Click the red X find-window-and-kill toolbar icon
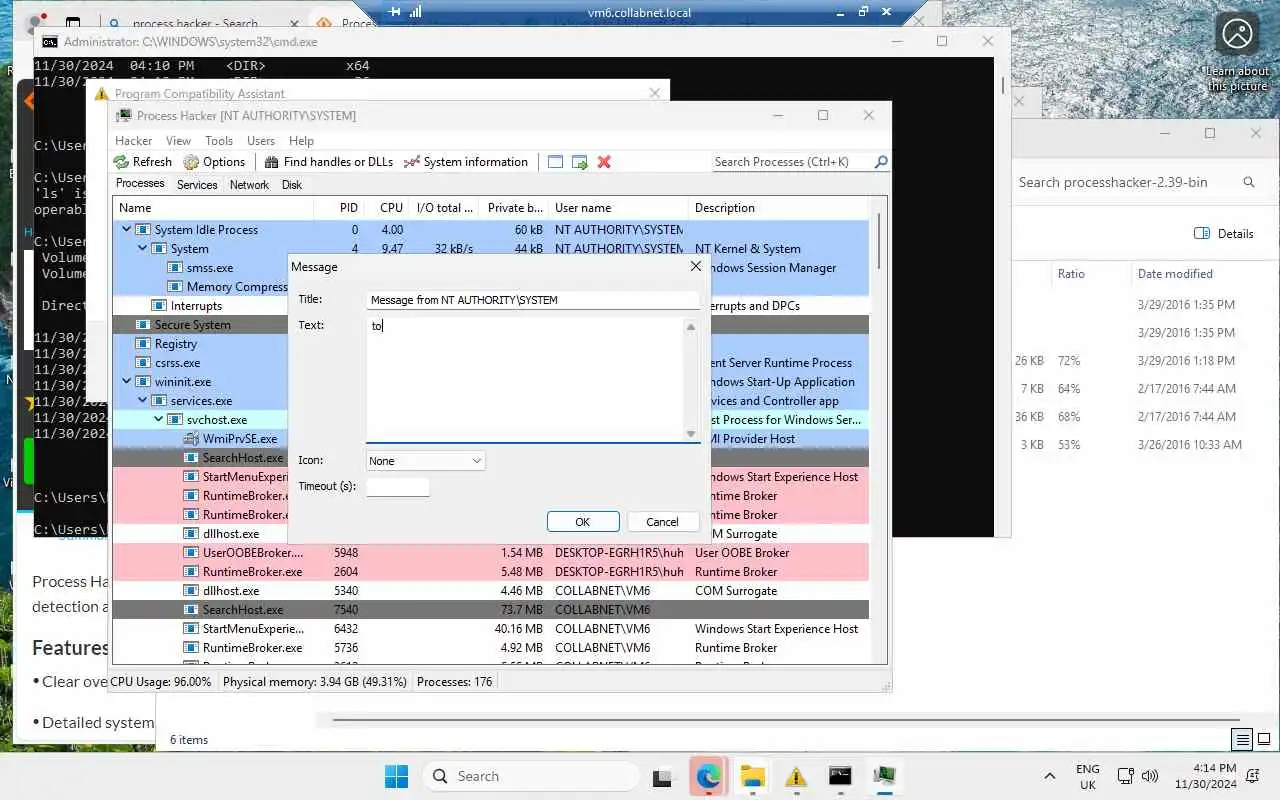 (x=604, y=162)
